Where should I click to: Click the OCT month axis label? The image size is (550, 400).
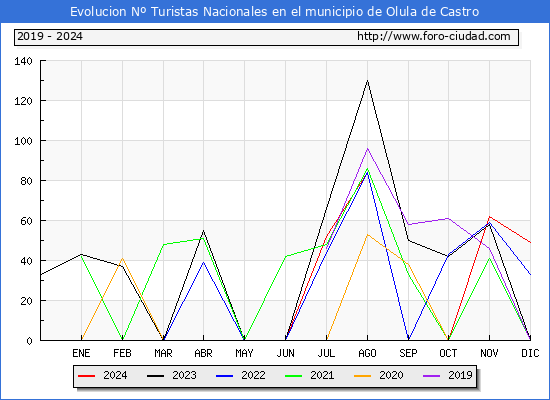448,353
